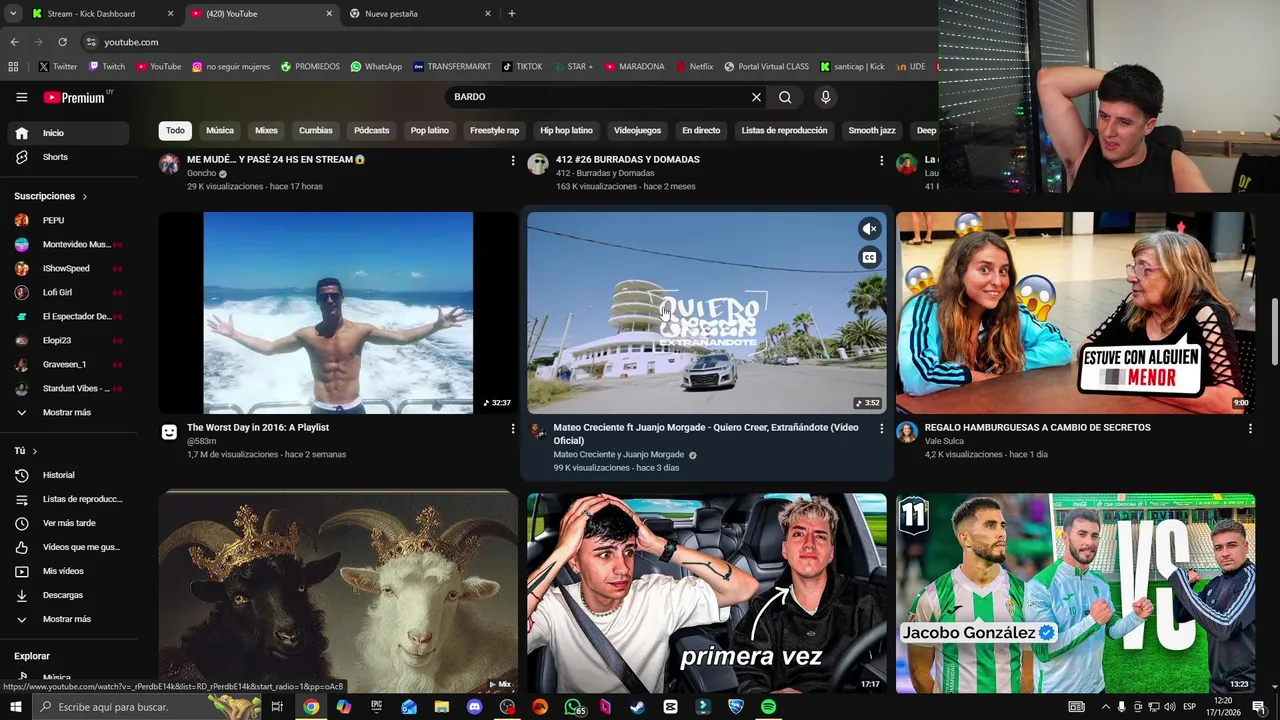Open options menu for 412 #26 video
Image resolution: width=1280 pixels, height=720 pixels.
click(x=881, y=160)
